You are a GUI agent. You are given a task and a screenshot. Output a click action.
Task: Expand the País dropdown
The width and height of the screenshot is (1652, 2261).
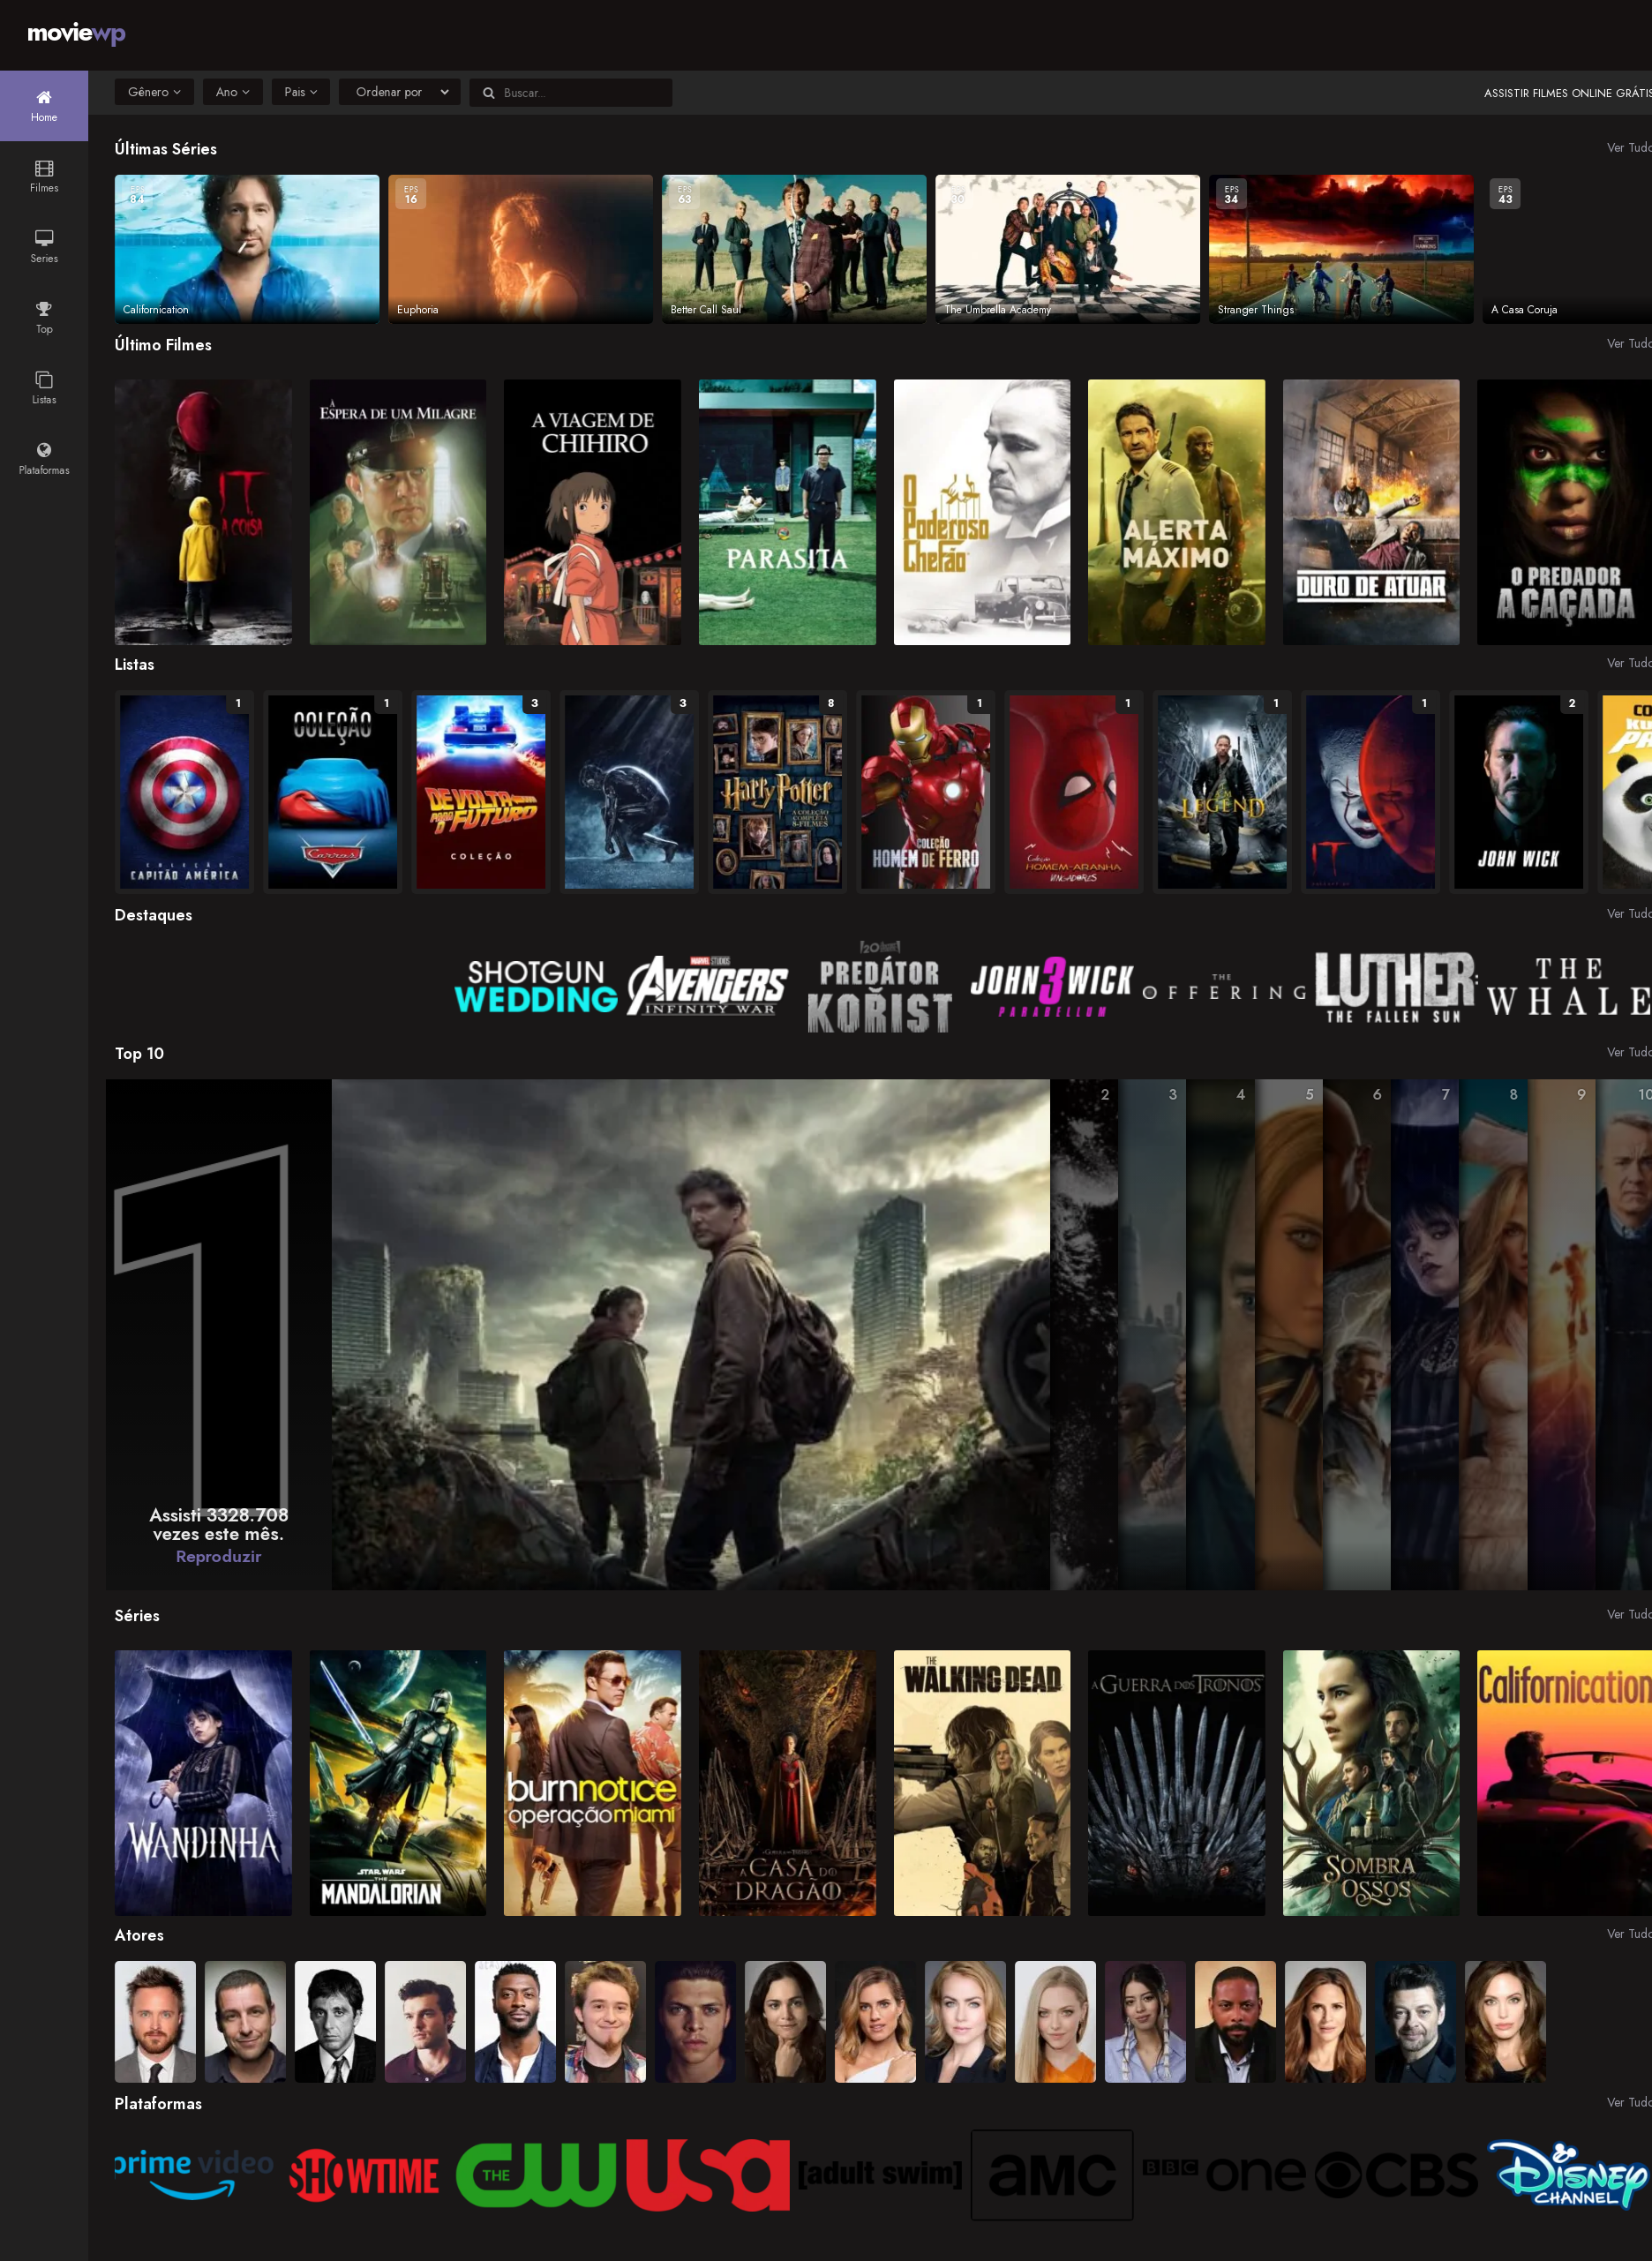(x=300, y=92)
